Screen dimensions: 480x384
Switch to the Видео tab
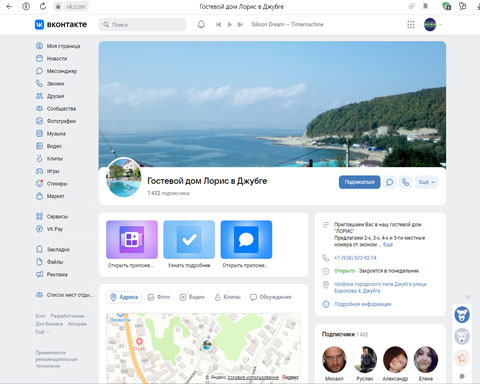point(192,297)
